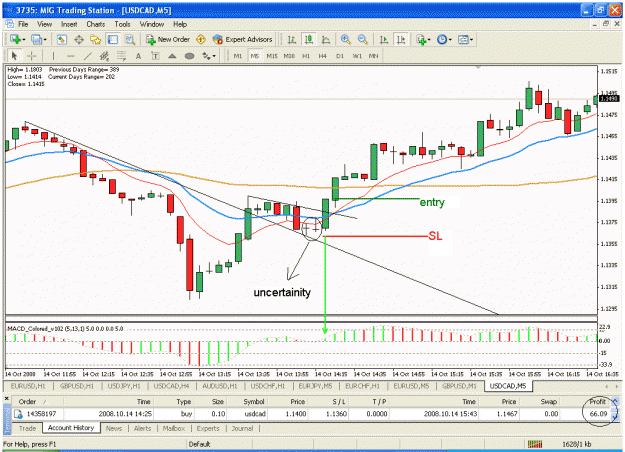Open the Indicators list dropdown

coord(423,39)
